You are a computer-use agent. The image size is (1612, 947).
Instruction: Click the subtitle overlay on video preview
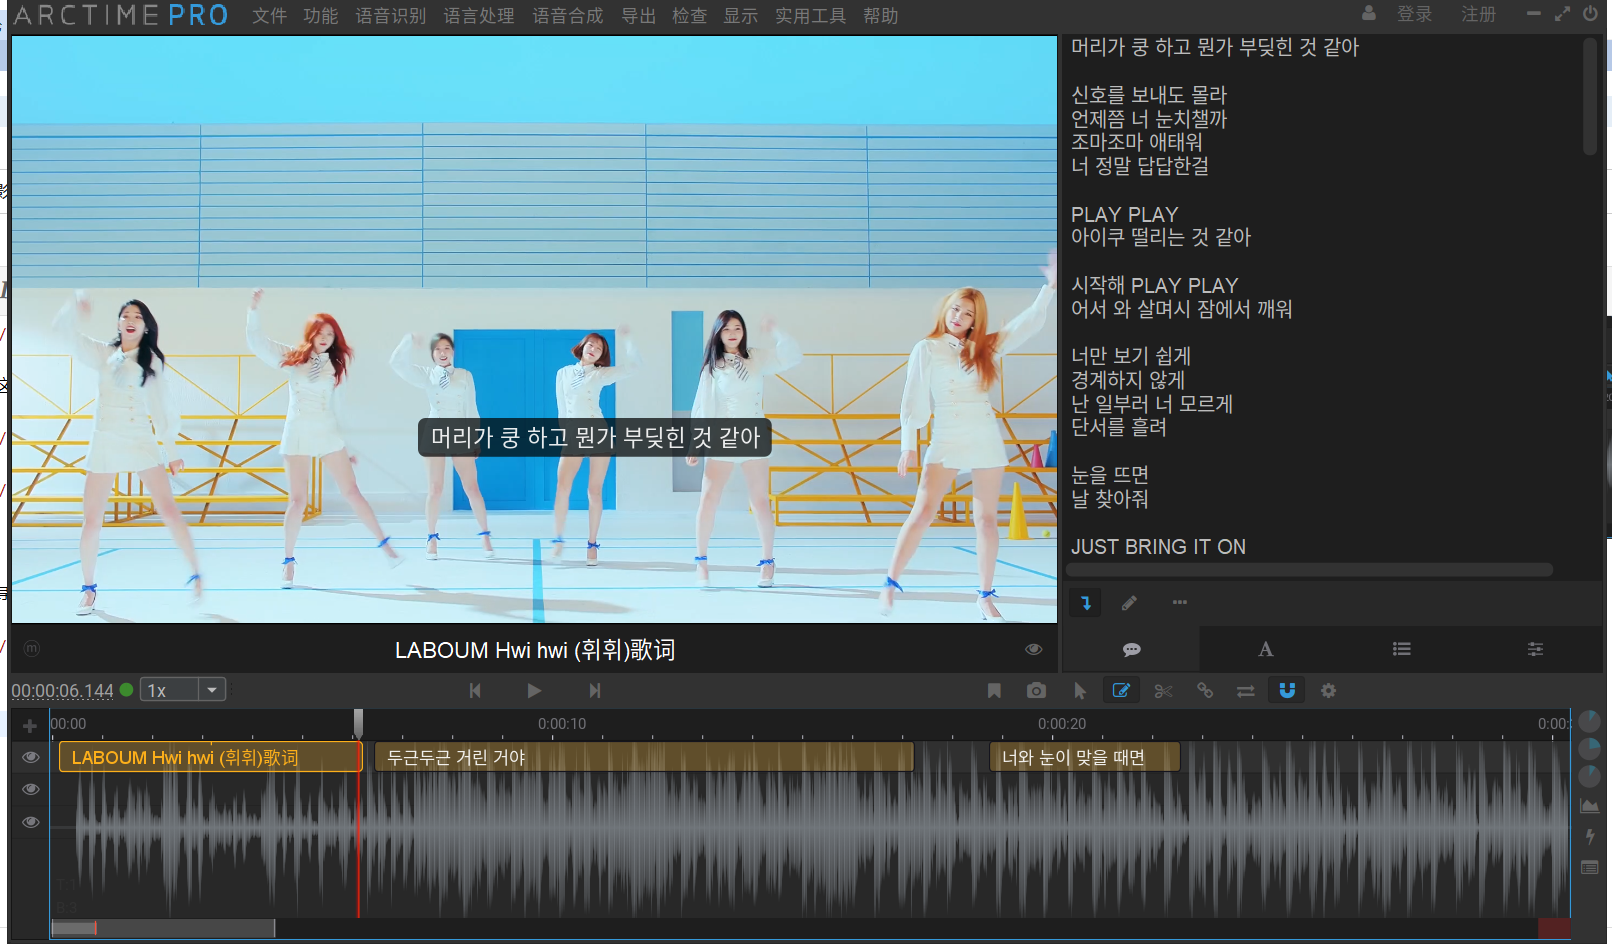pos(595,438)
